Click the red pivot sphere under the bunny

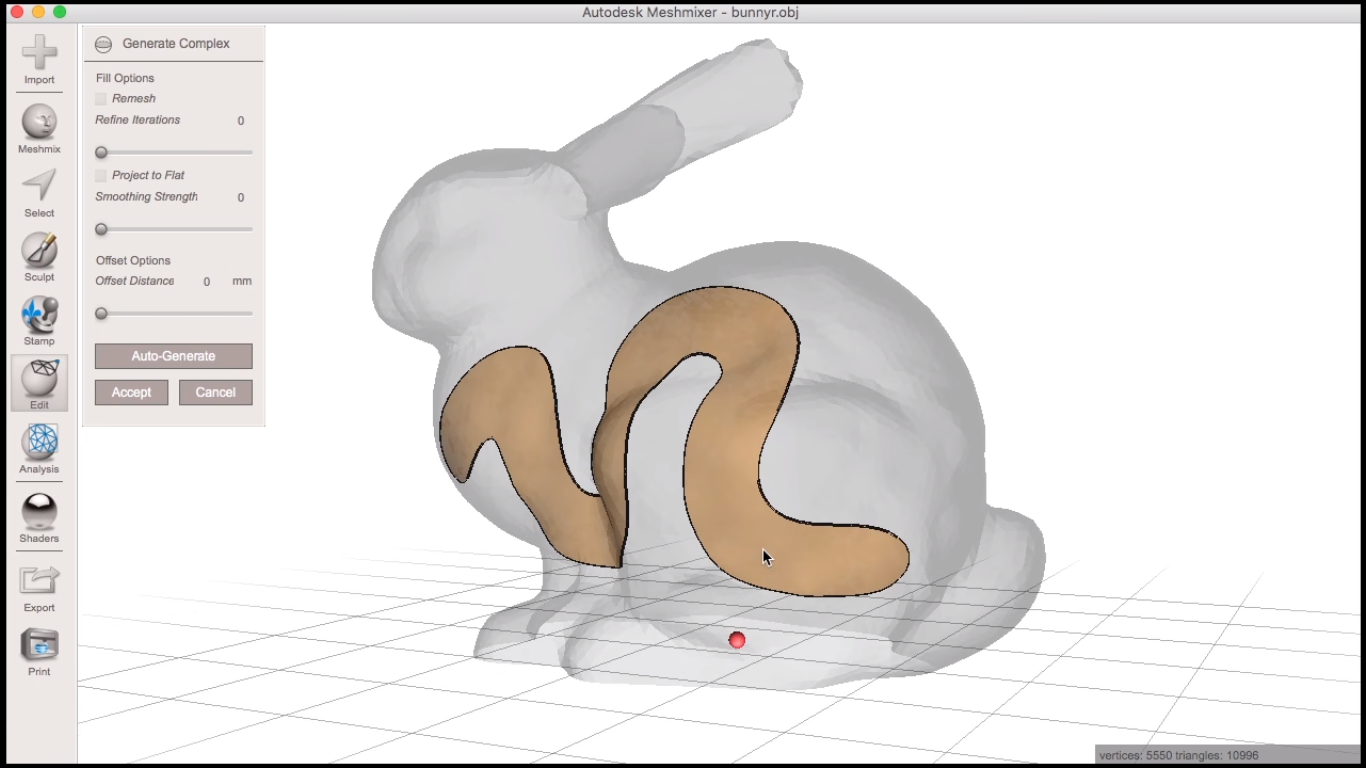(737, 640)
